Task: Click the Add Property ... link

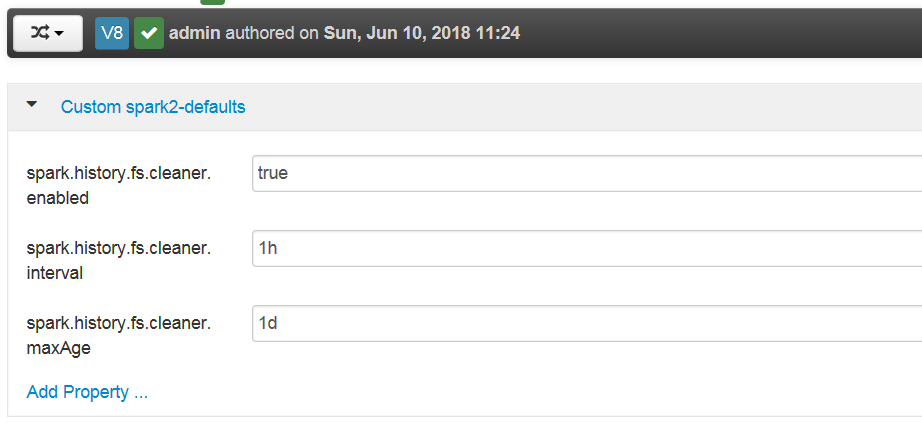Action: point(87,392)
